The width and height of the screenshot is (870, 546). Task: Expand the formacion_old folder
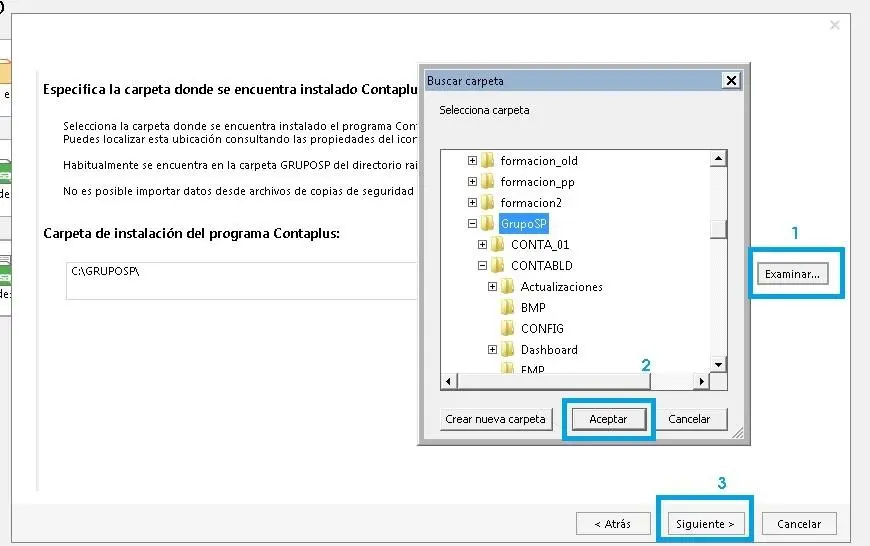tap(472, 160)
